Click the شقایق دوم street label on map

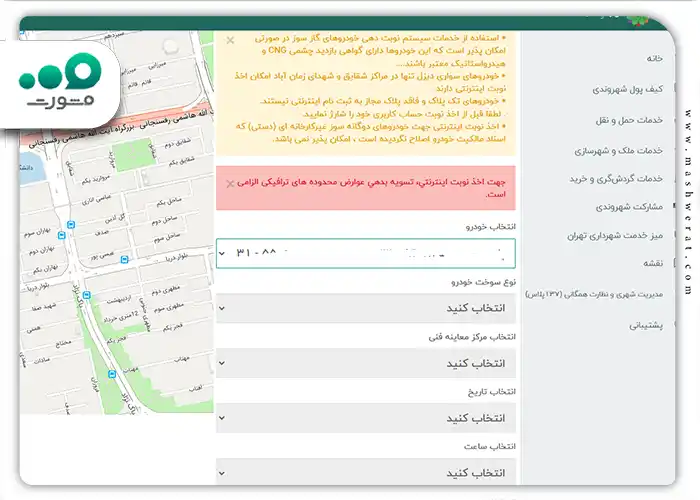pyautogui.click(x=178, y=144)
